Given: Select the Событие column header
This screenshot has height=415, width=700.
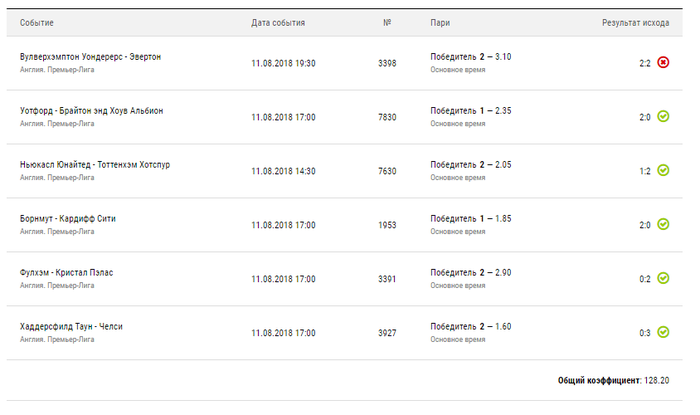Looking at the screenshot, I should tap(37, 23).
